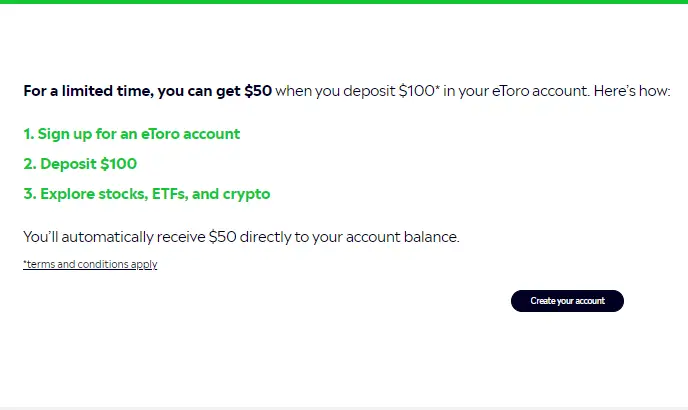The width and height of the screenshot is (688, 410).
Task: Open the terms and conditions apply link
Action: pyautogui.click(x=90, y=264)
